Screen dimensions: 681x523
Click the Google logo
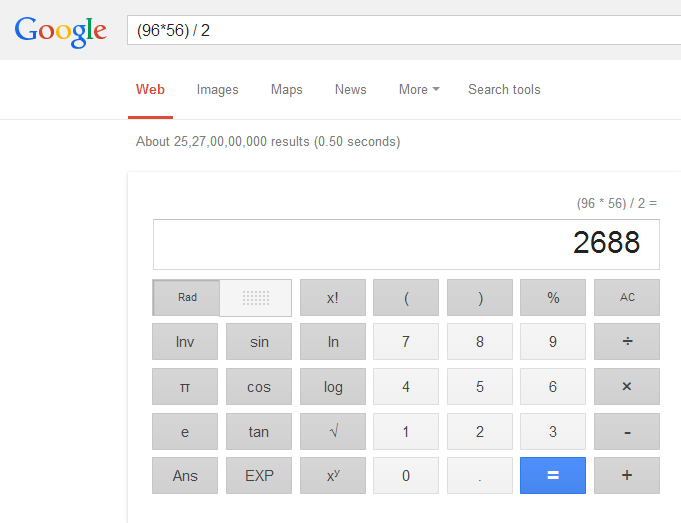coord(60,31)
